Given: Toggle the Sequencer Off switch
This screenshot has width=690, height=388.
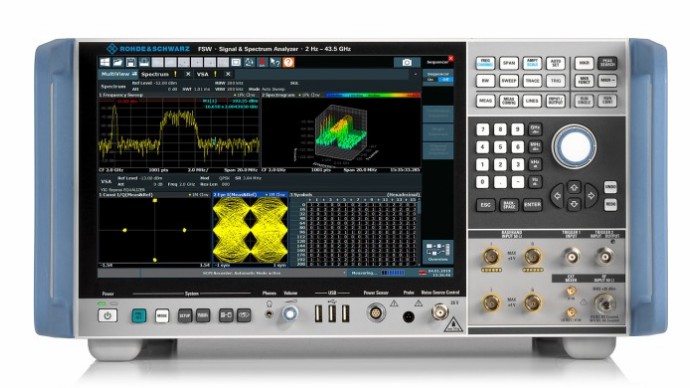Looking at the screenshot, I should (446, 80).
